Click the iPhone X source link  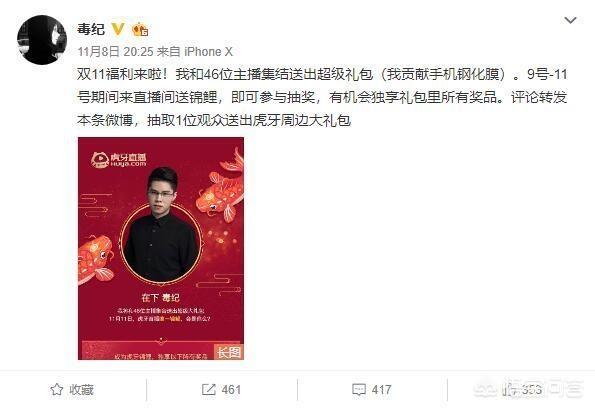click(x=208, y=52)
